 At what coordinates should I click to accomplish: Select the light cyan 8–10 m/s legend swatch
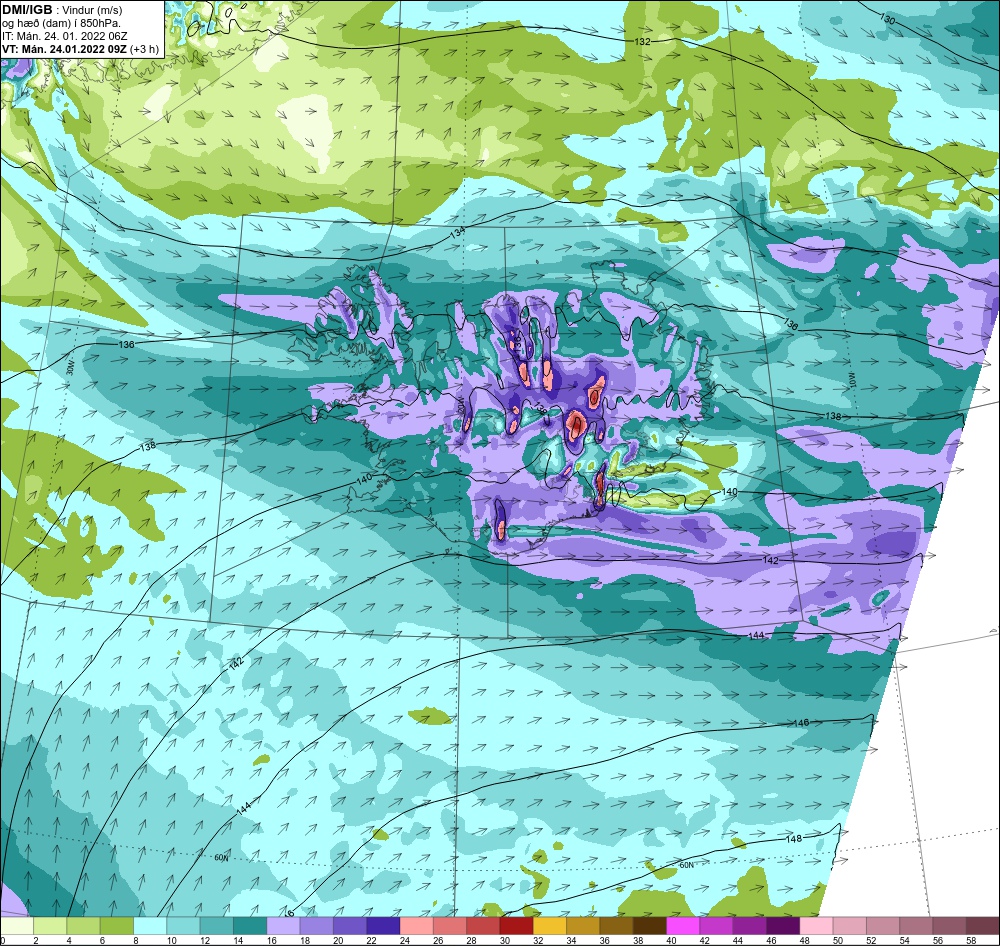(150, 925)
